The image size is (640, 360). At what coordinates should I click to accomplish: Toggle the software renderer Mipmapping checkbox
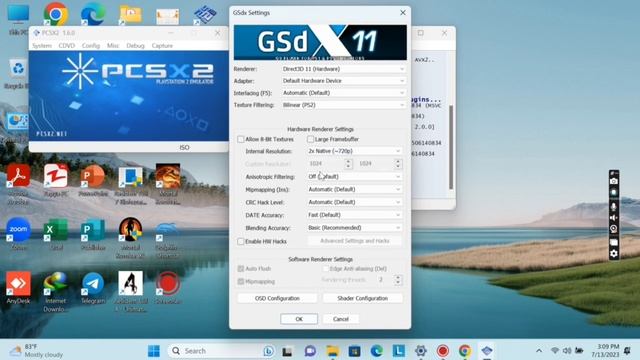(x=241, y=282)
